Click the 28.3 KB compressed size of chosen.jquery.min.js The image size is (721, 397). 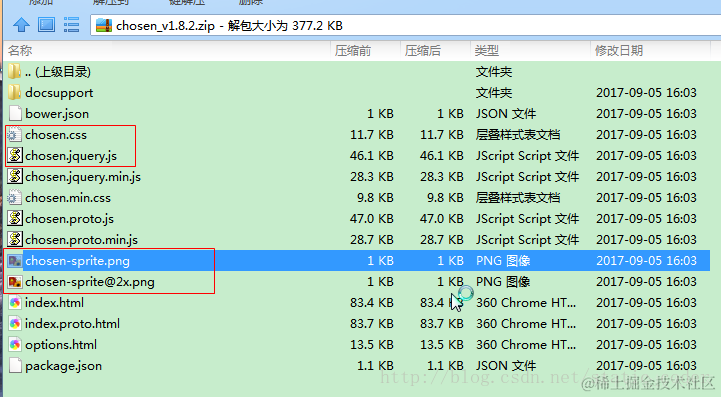[x=441, y=177]
